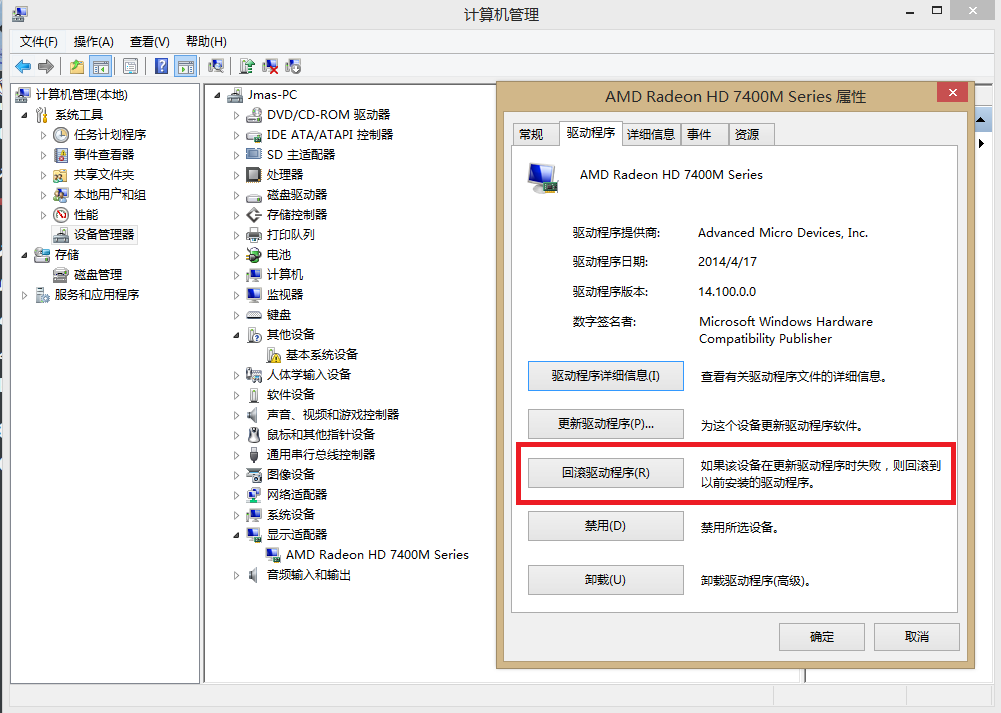Switch to the 常规 tab
Image resolution: width=1001 pixels, height=713 pixels.
(535, 134)
